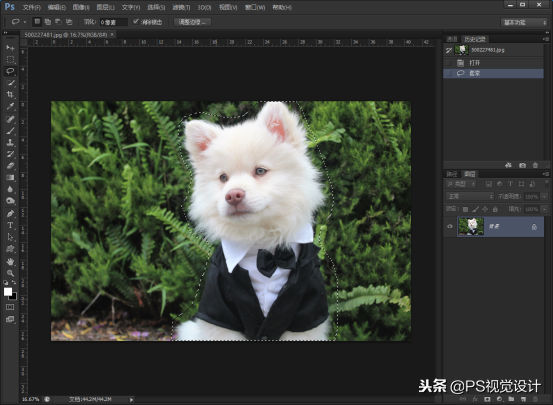Select the Healing Brush tool
The image size is (553, 405).
(x=10, y=119)
